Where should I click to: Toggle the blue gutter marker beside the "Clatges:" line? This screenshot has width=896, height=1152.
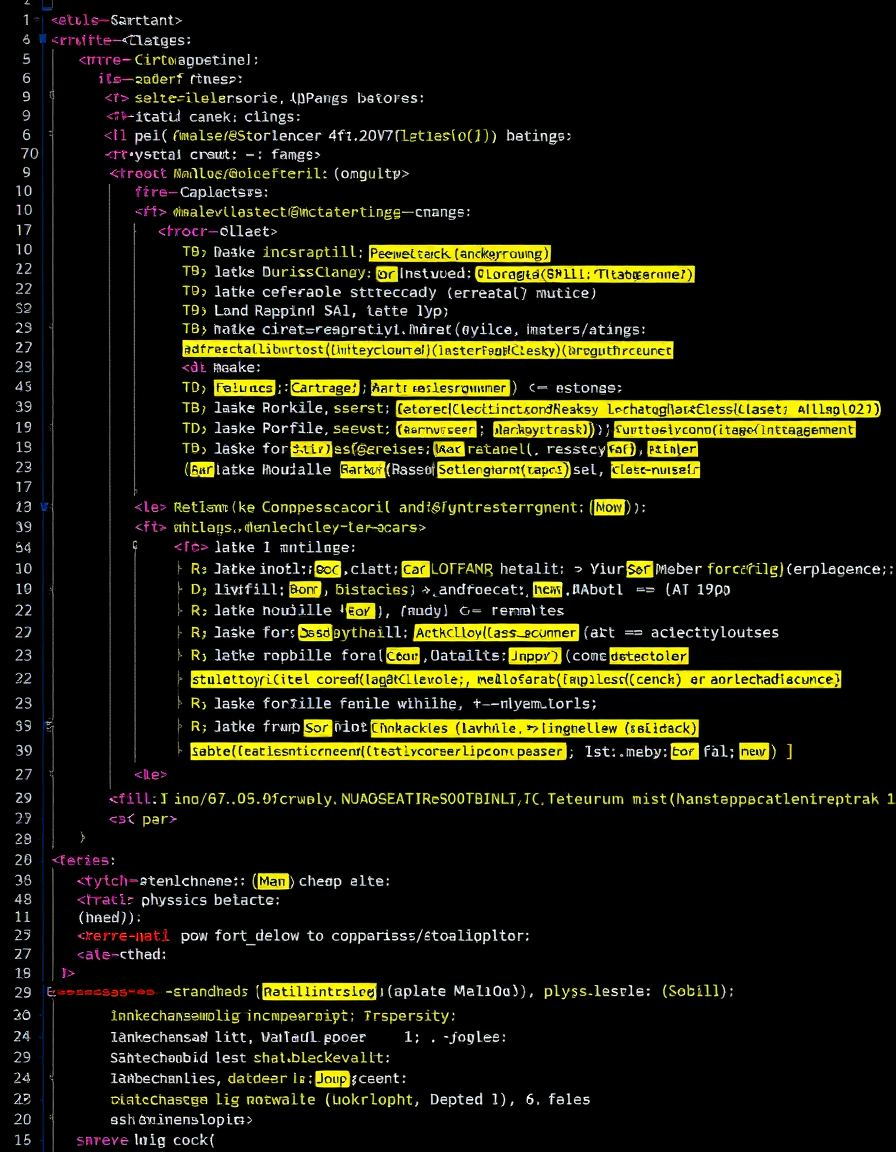click(43, 39)
